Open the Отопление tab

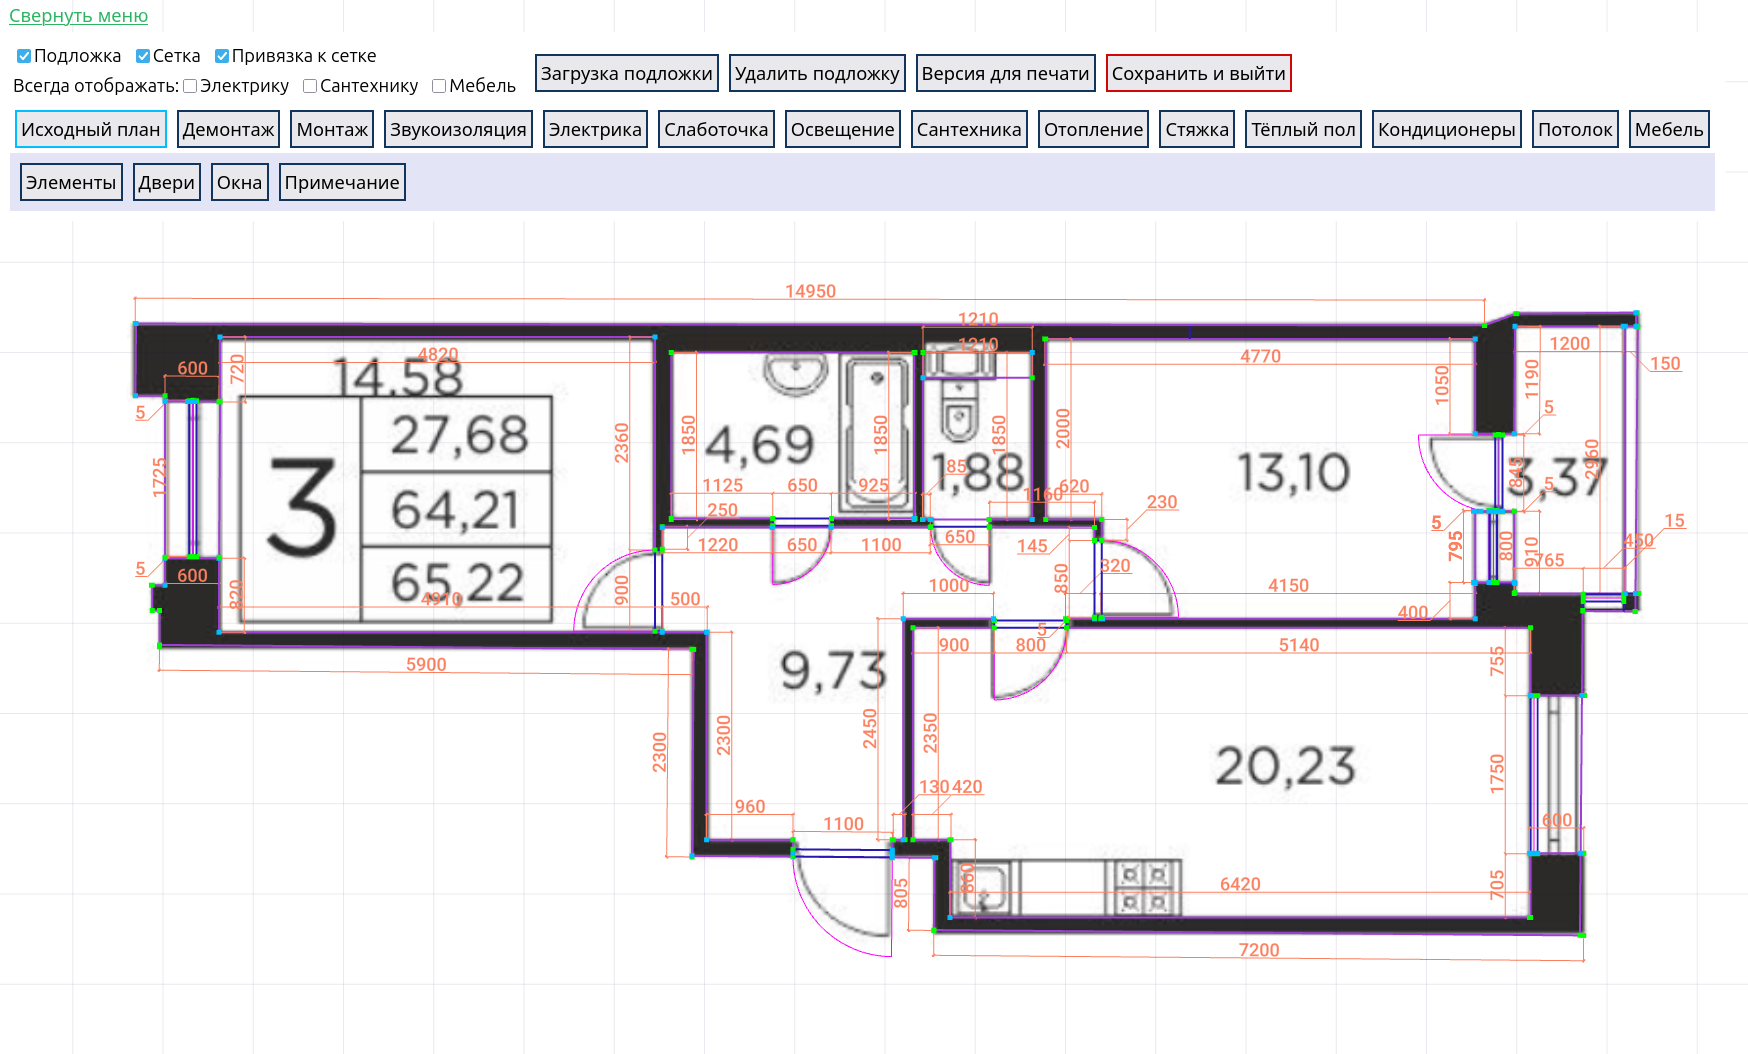click(x=1093, y=129)
